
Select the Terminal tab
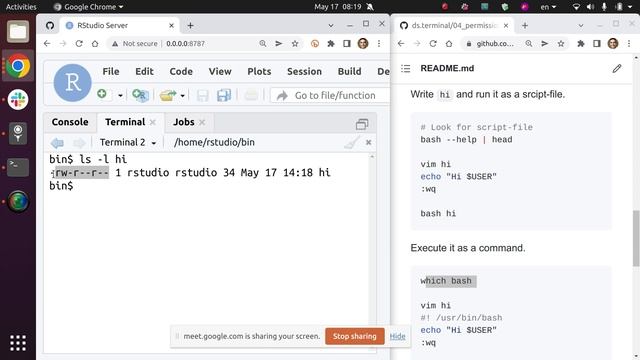tap(125, 122)
